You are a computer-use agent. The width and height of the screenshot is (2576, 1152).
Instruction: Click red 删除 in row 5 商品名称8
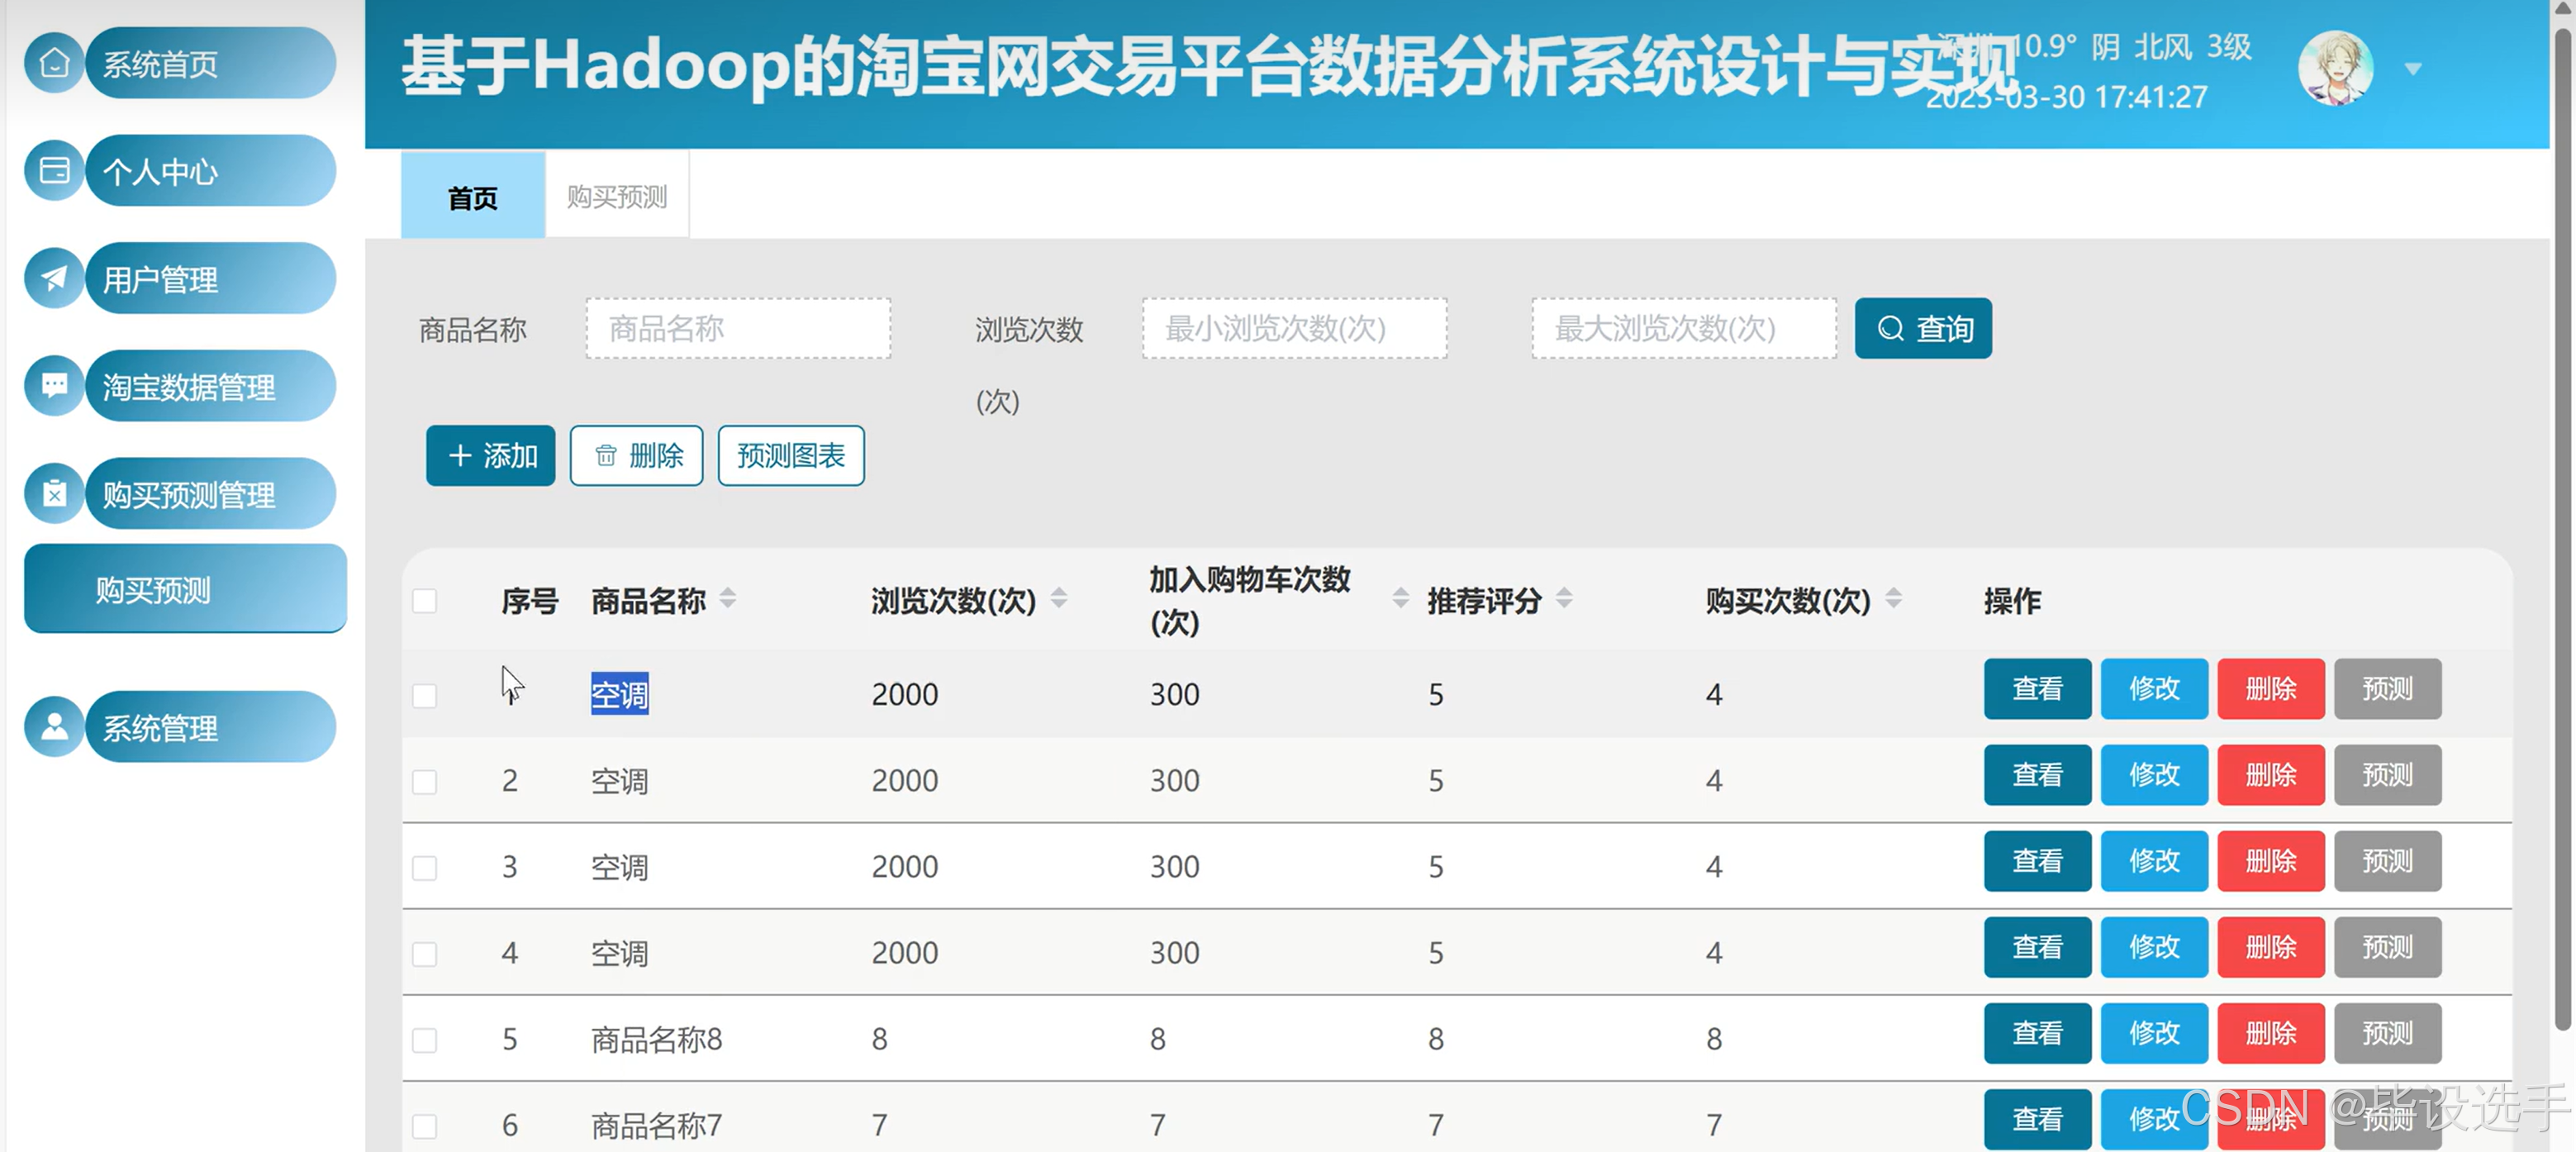(2271, 1032)
